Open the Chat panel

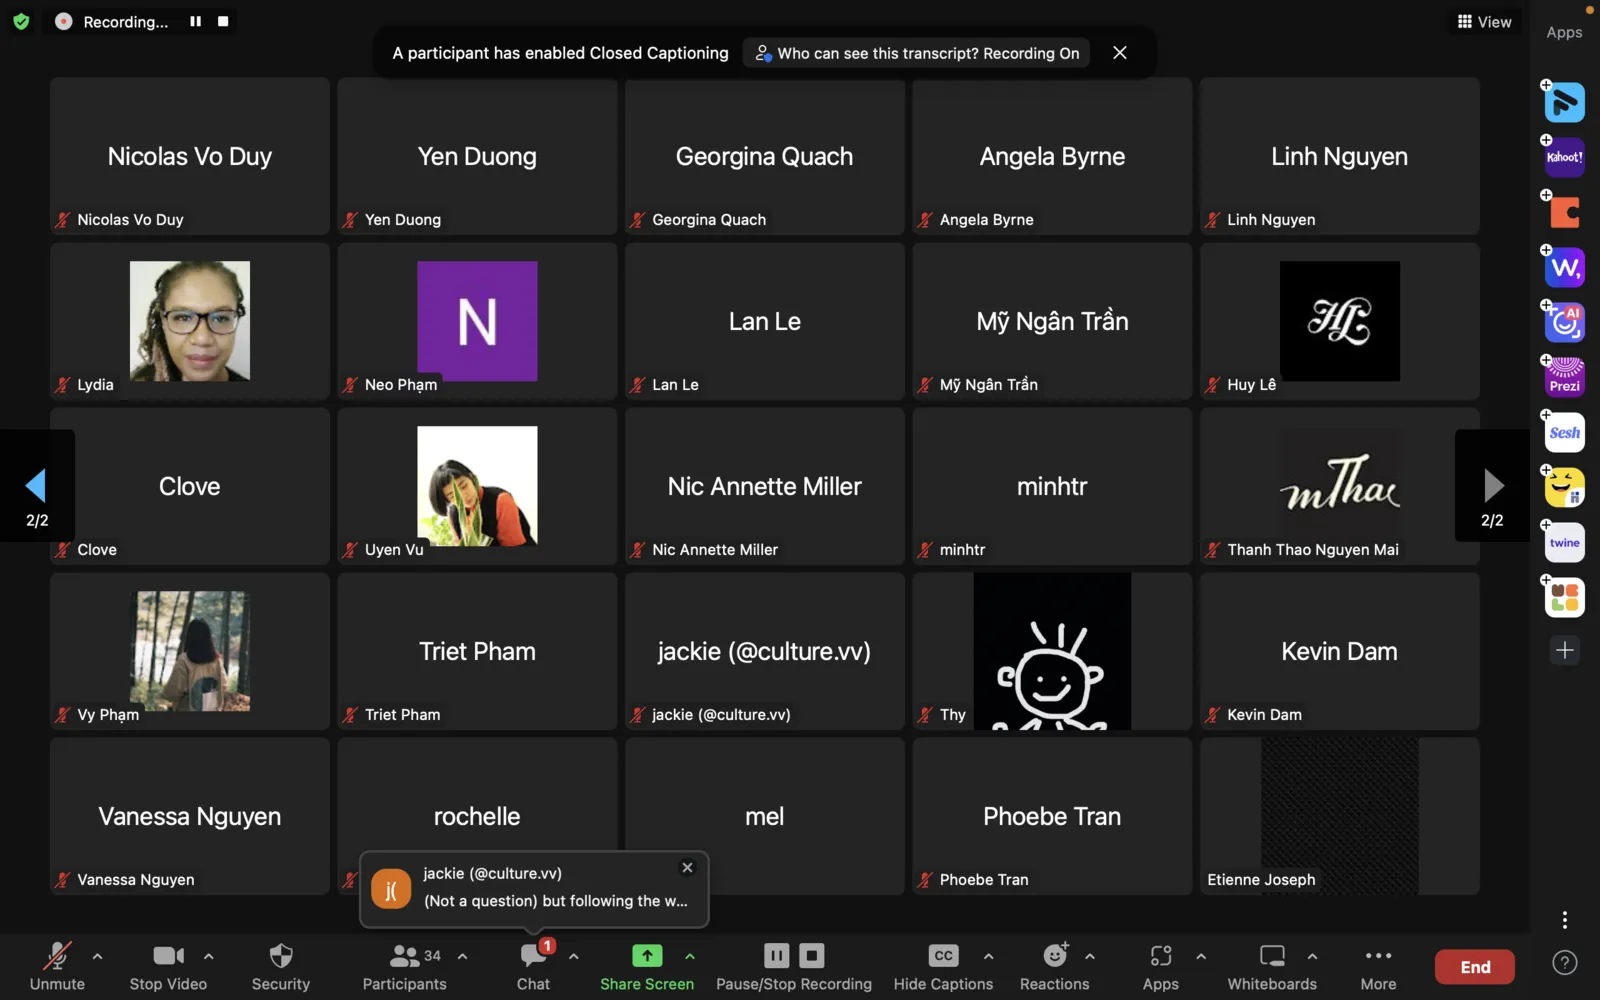(x=533, y=967)
